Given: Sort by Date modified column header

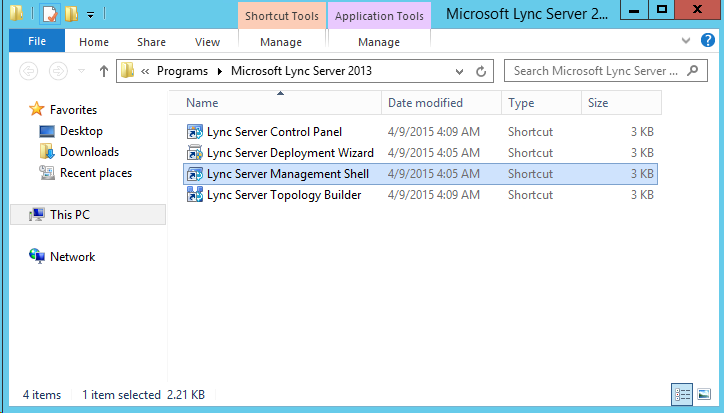Looking at the screenshot, I should point(441,103).
